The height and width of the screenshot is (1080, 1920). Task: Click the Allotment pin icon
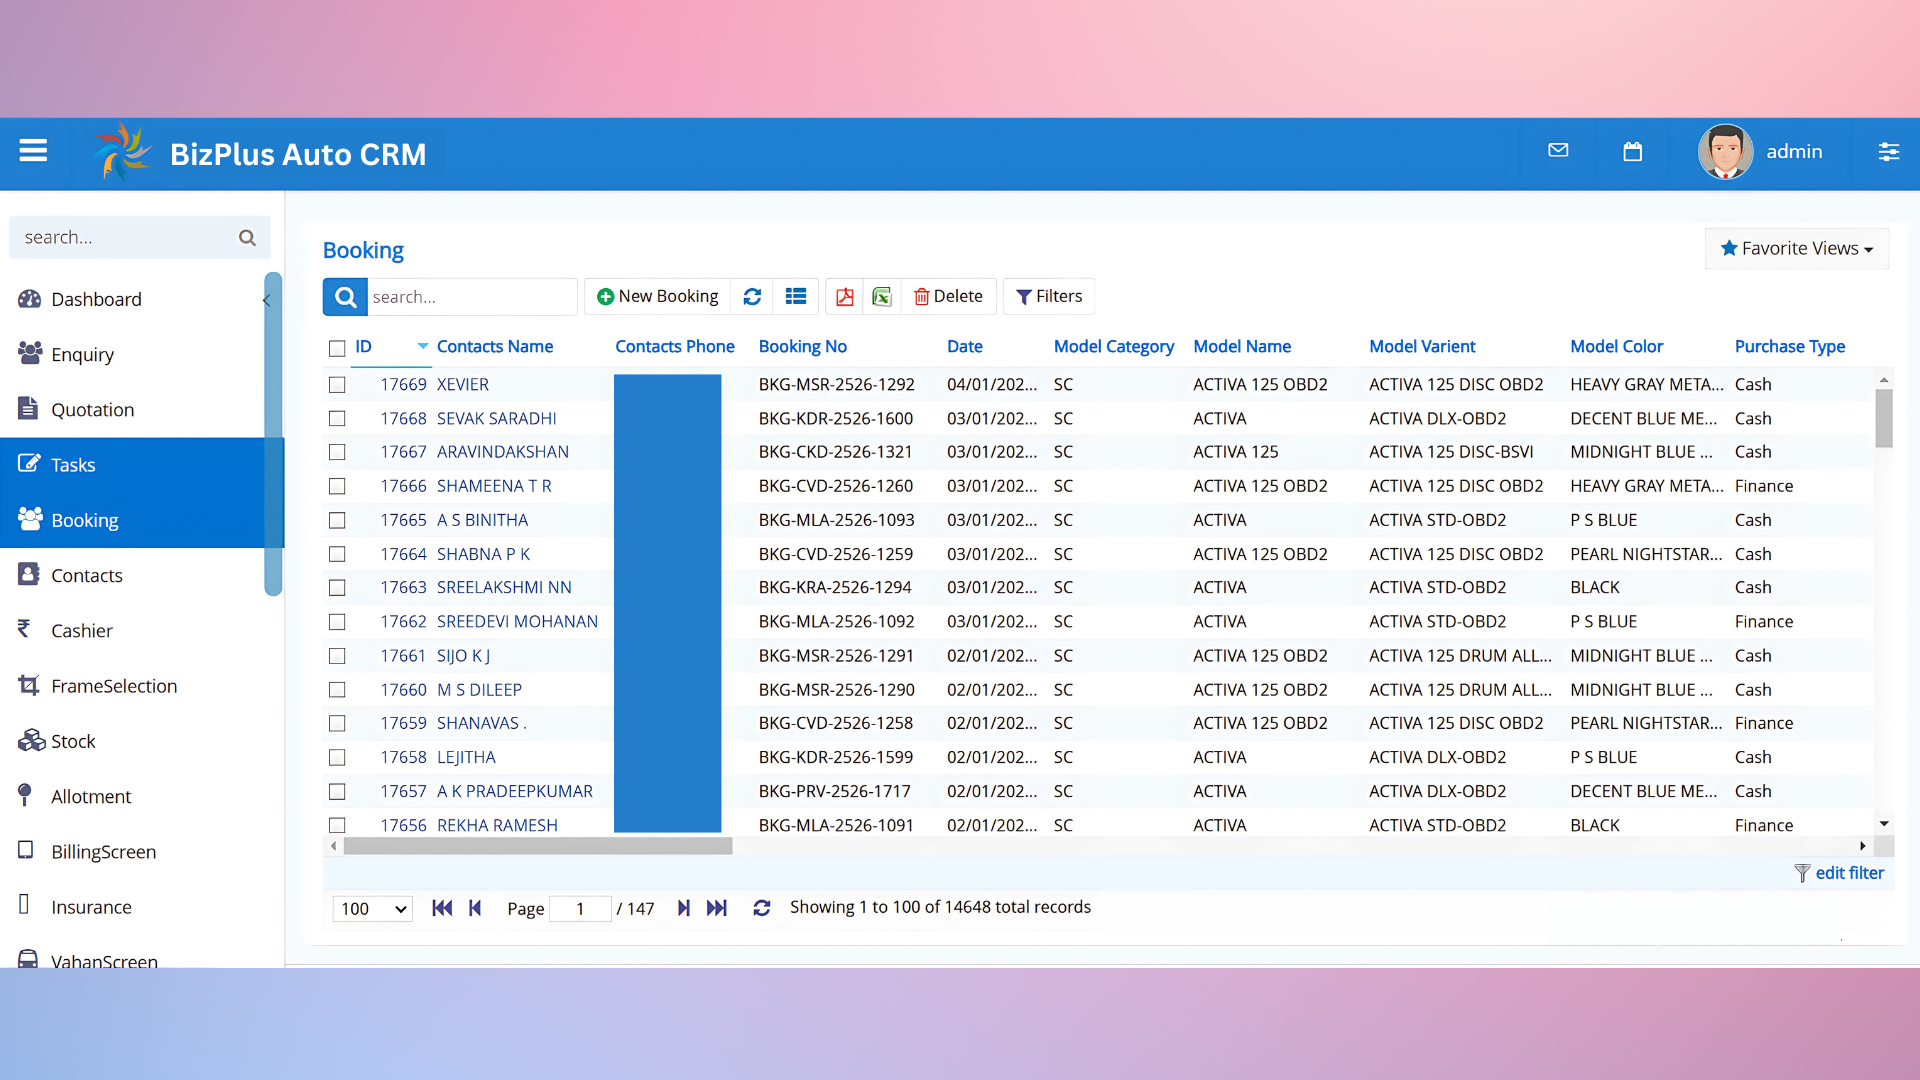pos(25,795)
